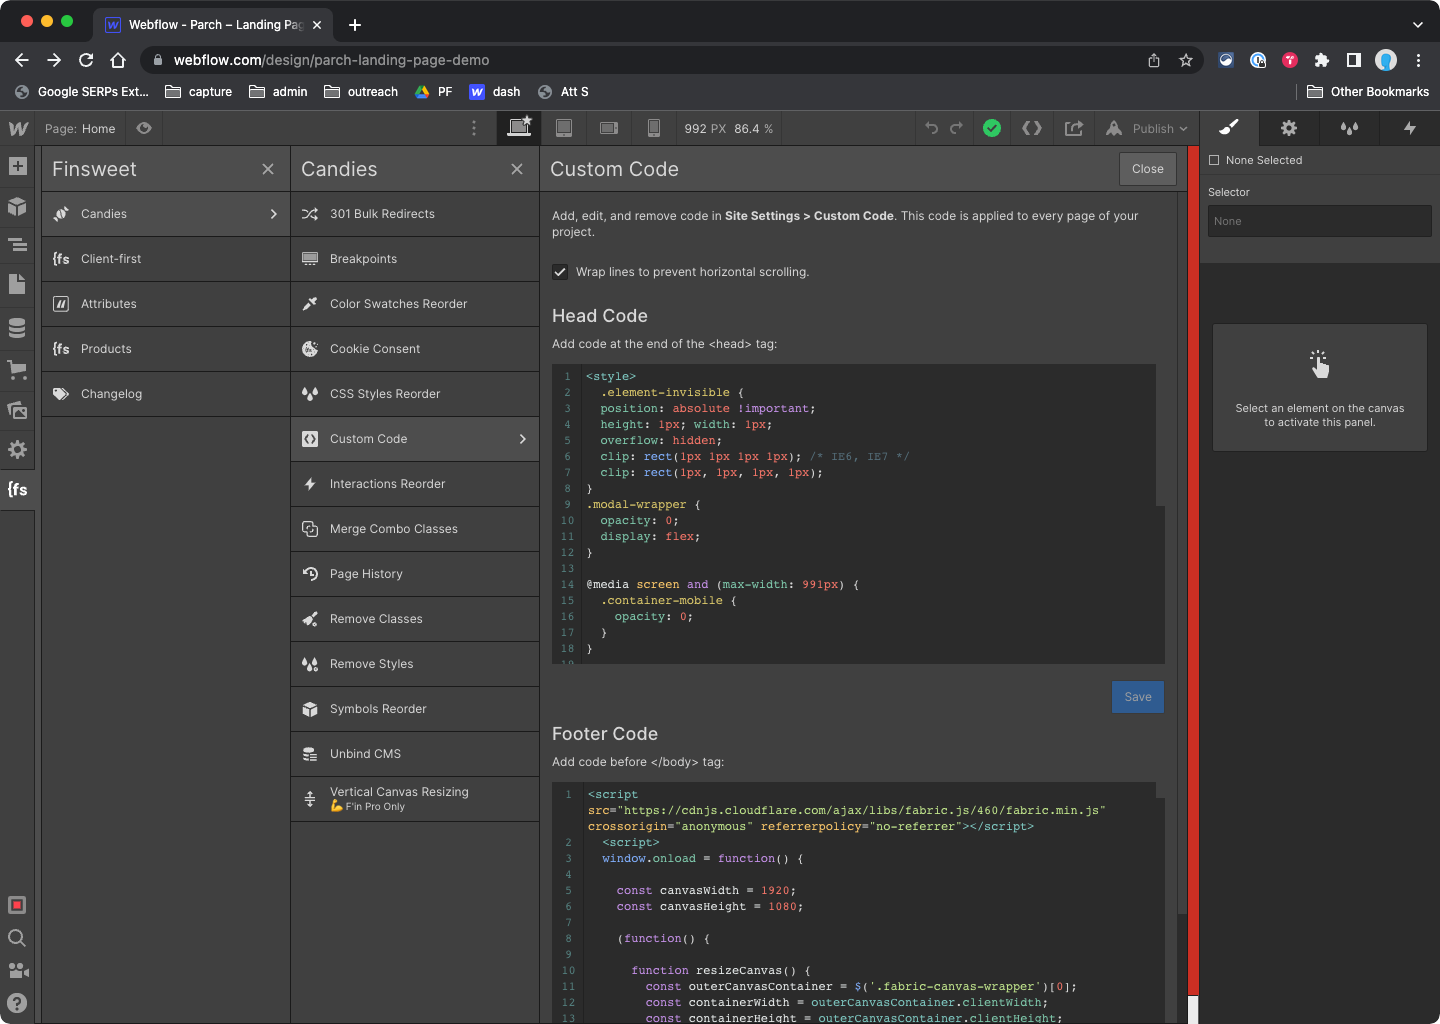1440x1024 pixels.
Task: Open Vertical Canvas Resizing candy
Action: point(415,799)
